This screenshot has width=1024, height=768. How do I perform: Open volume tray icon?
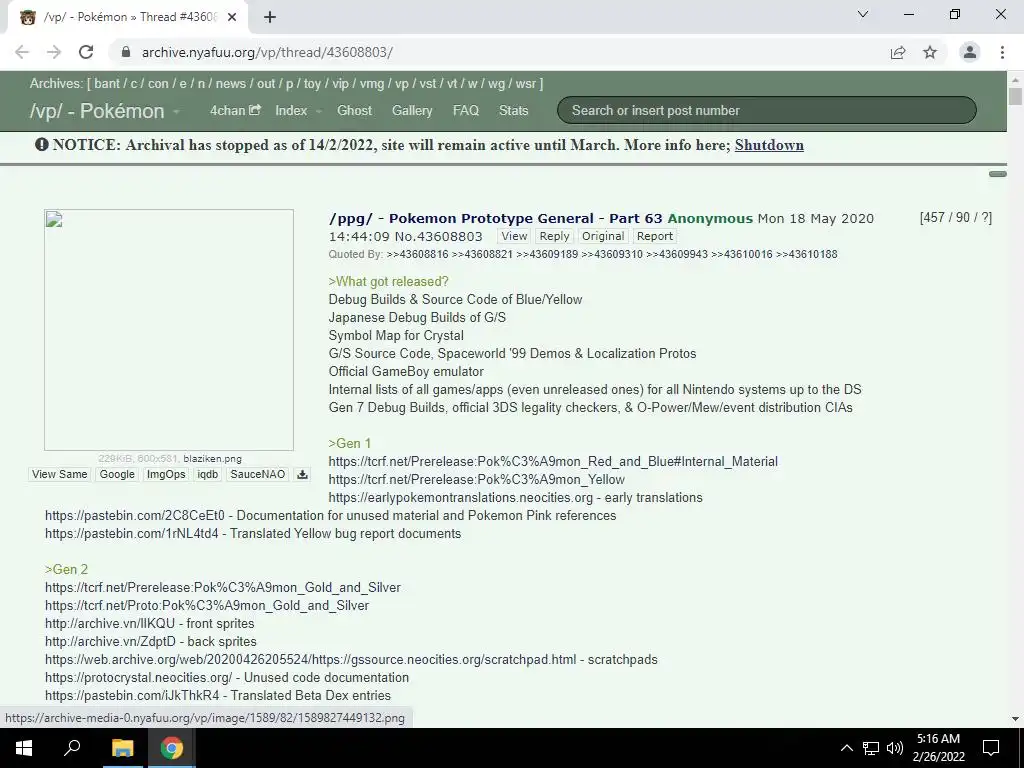tap(895, 748)
